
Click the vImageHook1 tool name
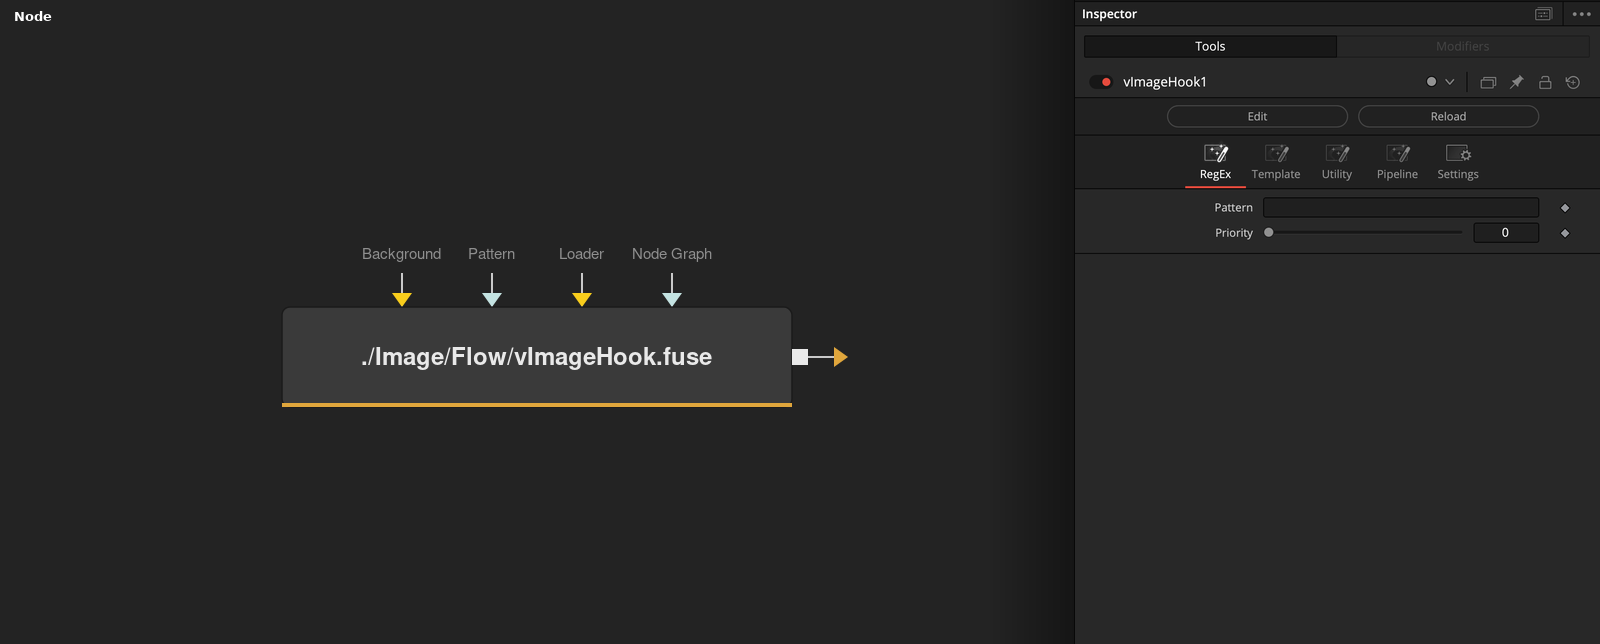click(1165, 82)
